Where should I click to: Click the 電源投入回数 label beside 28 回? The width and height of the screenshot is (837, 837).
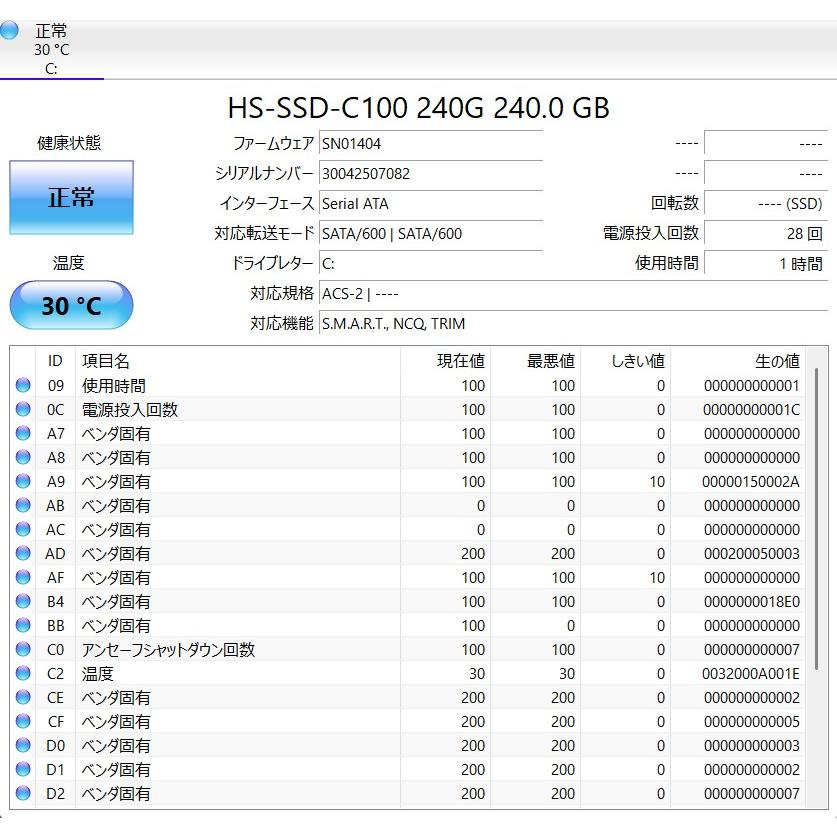pyautogui.click(x=651, y=233)
